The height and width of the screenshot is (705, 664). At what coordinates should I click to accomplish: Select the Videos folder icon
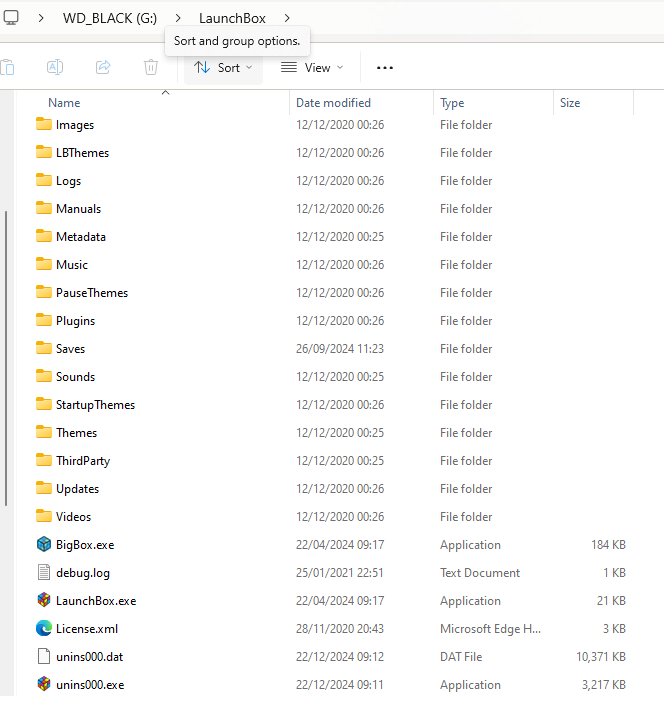pyautogui.click(x=44, y=516)
